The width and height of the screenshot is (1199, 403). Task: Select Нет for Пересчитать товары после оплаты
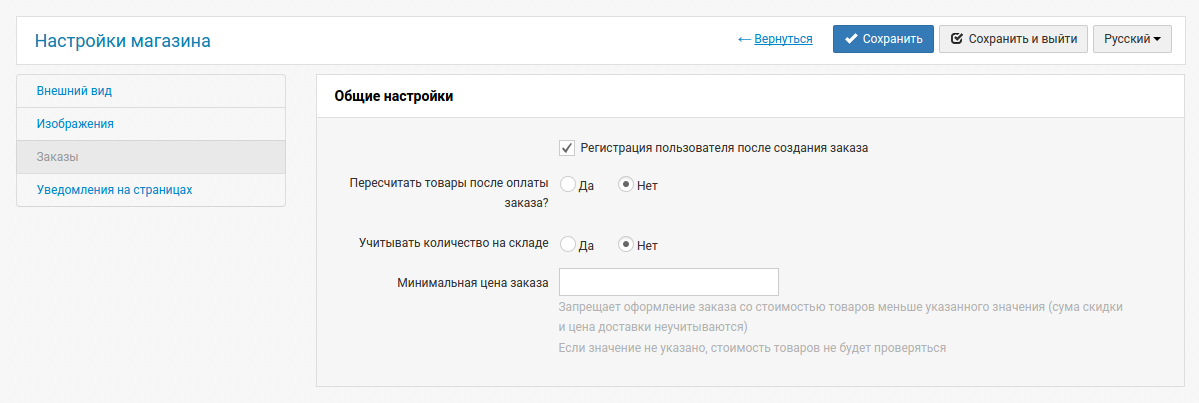(x=625, y=185)
